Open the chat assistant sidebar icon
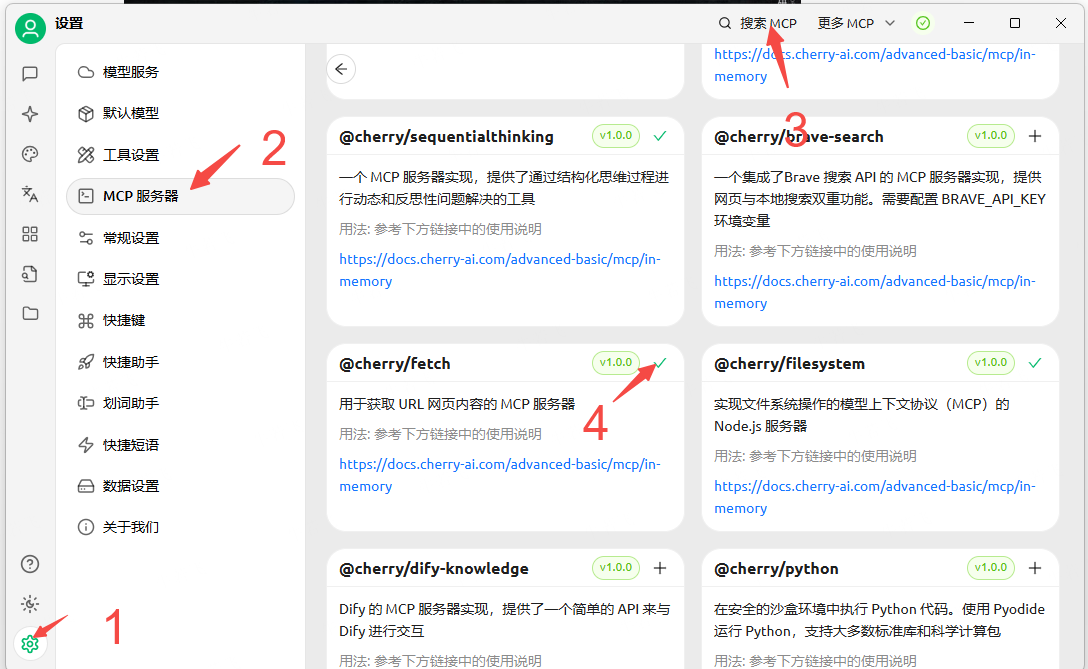The image size is (1088, 669). coord(30,74)
